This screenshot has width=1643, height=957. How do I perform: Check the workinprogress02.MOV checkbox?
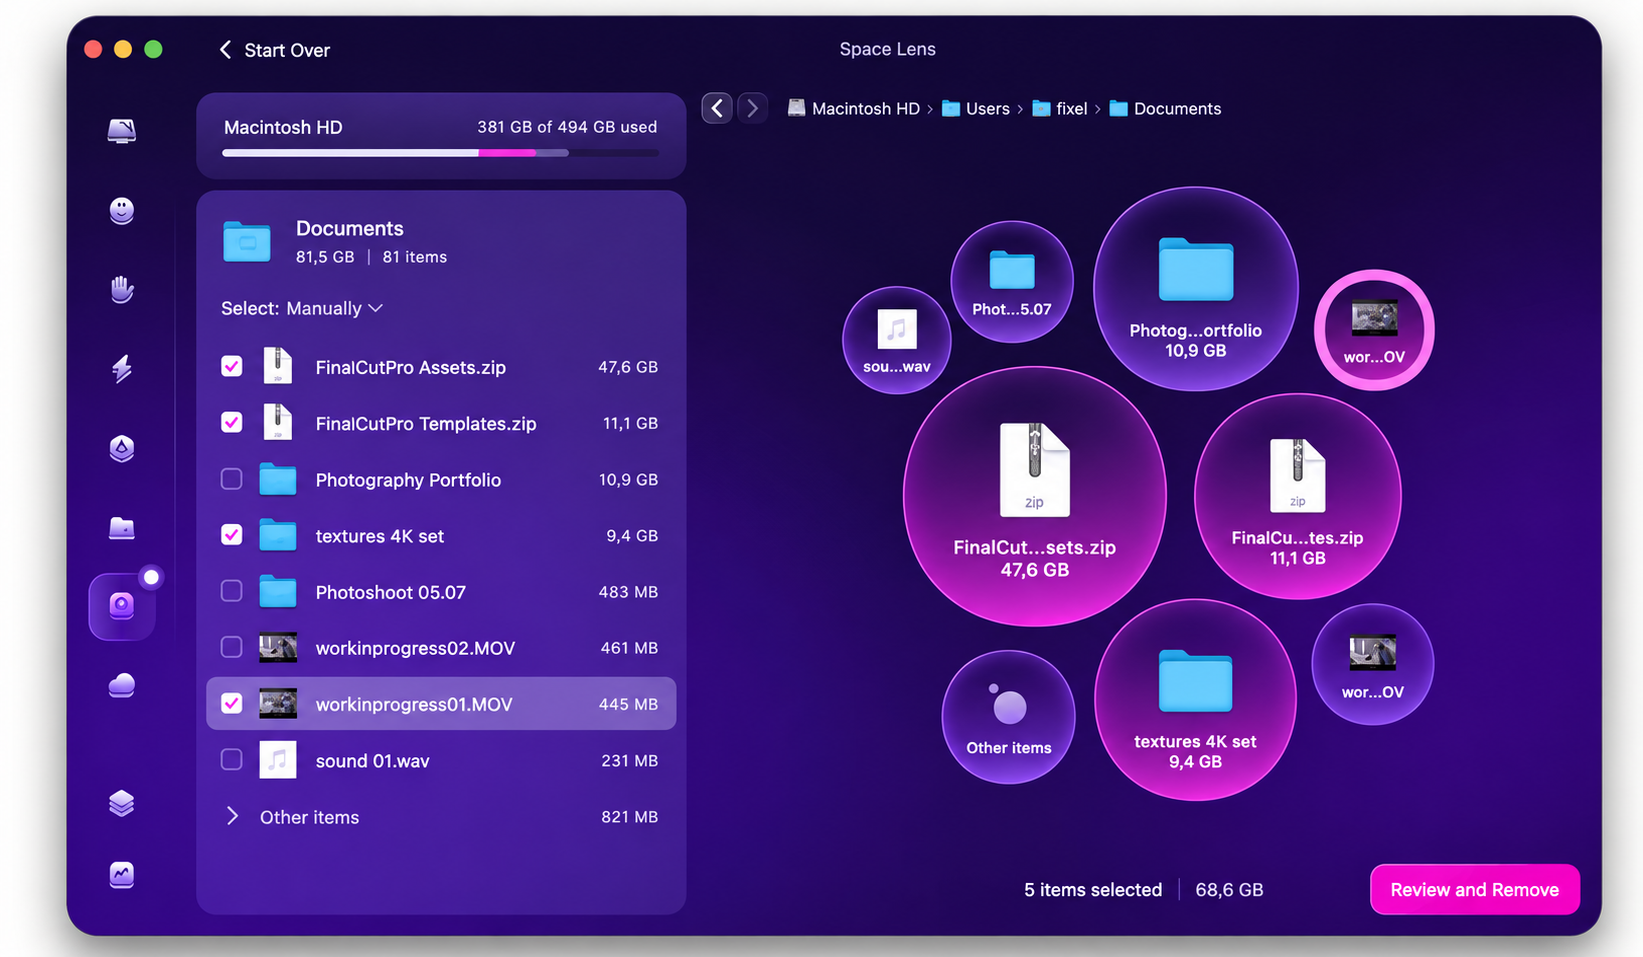[232, 647]
